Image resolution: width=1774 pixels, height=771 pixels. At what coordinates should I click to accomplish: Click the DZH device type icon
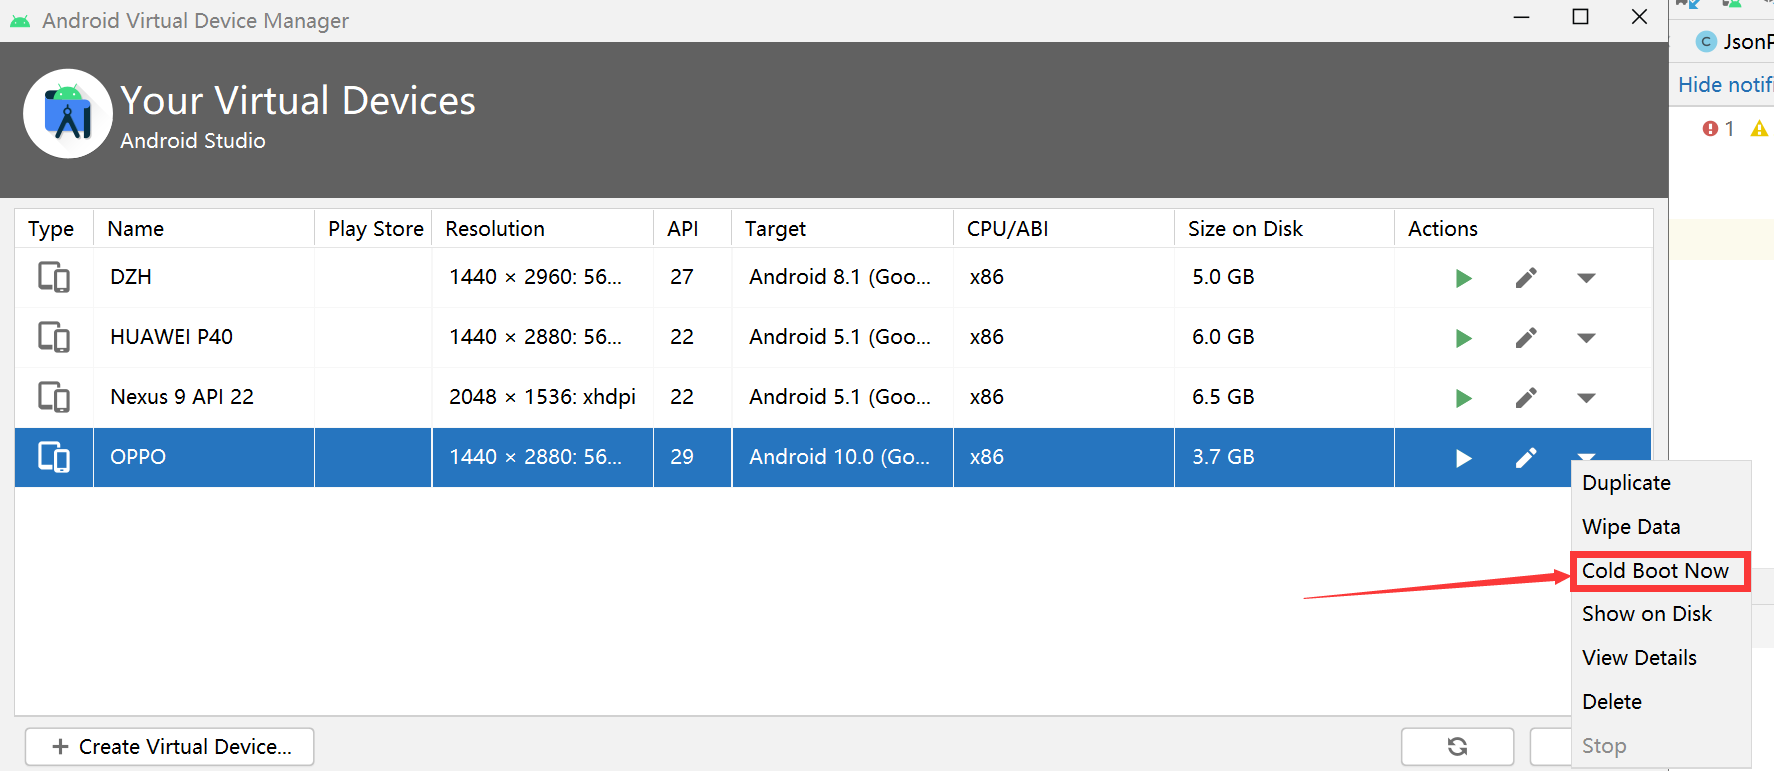[54, 277]
